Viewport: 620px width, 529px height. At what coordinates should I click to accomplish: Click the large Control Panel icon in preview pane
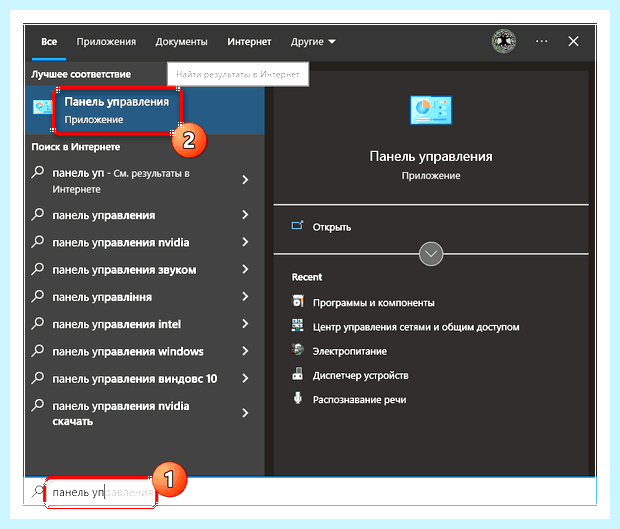tap(431, 110)
